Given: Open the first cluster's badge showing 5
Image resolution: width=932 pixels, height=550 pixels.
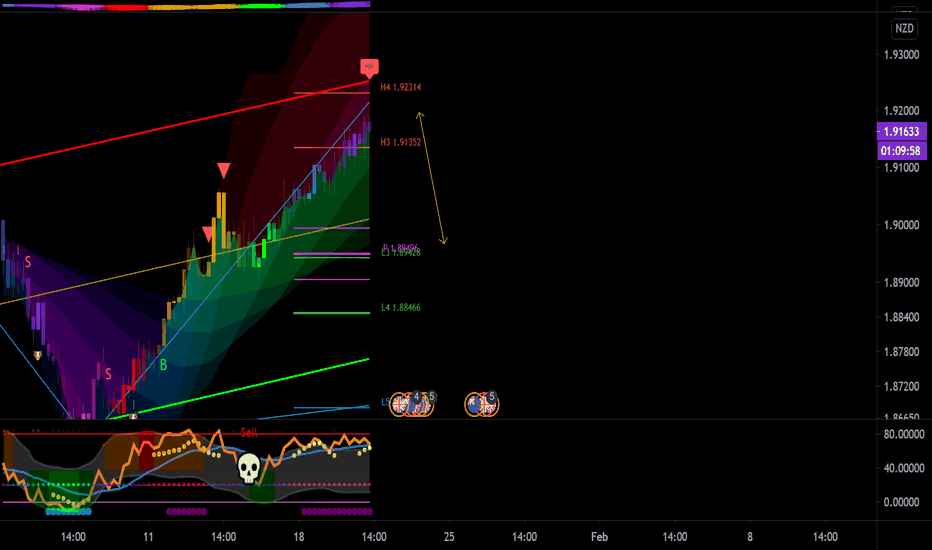Looking at the screenshot, I should 432,396.
